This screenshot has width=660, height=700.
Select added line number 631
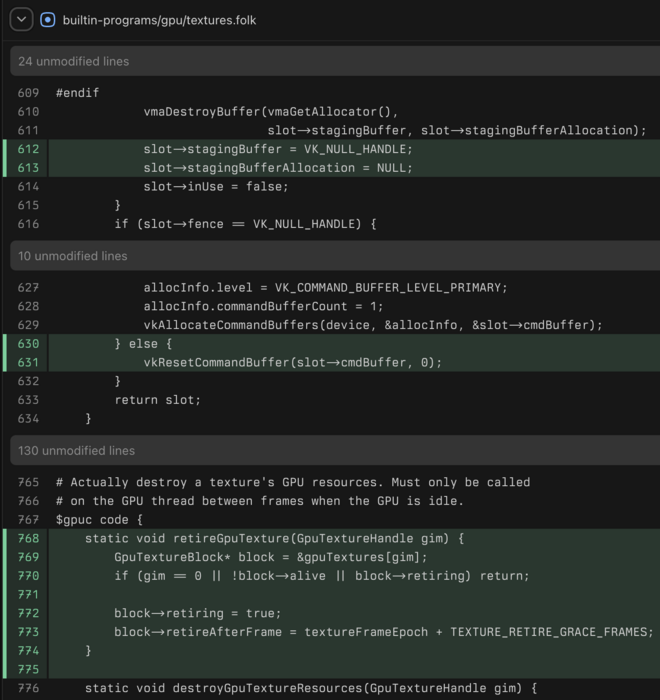point(28,362)
